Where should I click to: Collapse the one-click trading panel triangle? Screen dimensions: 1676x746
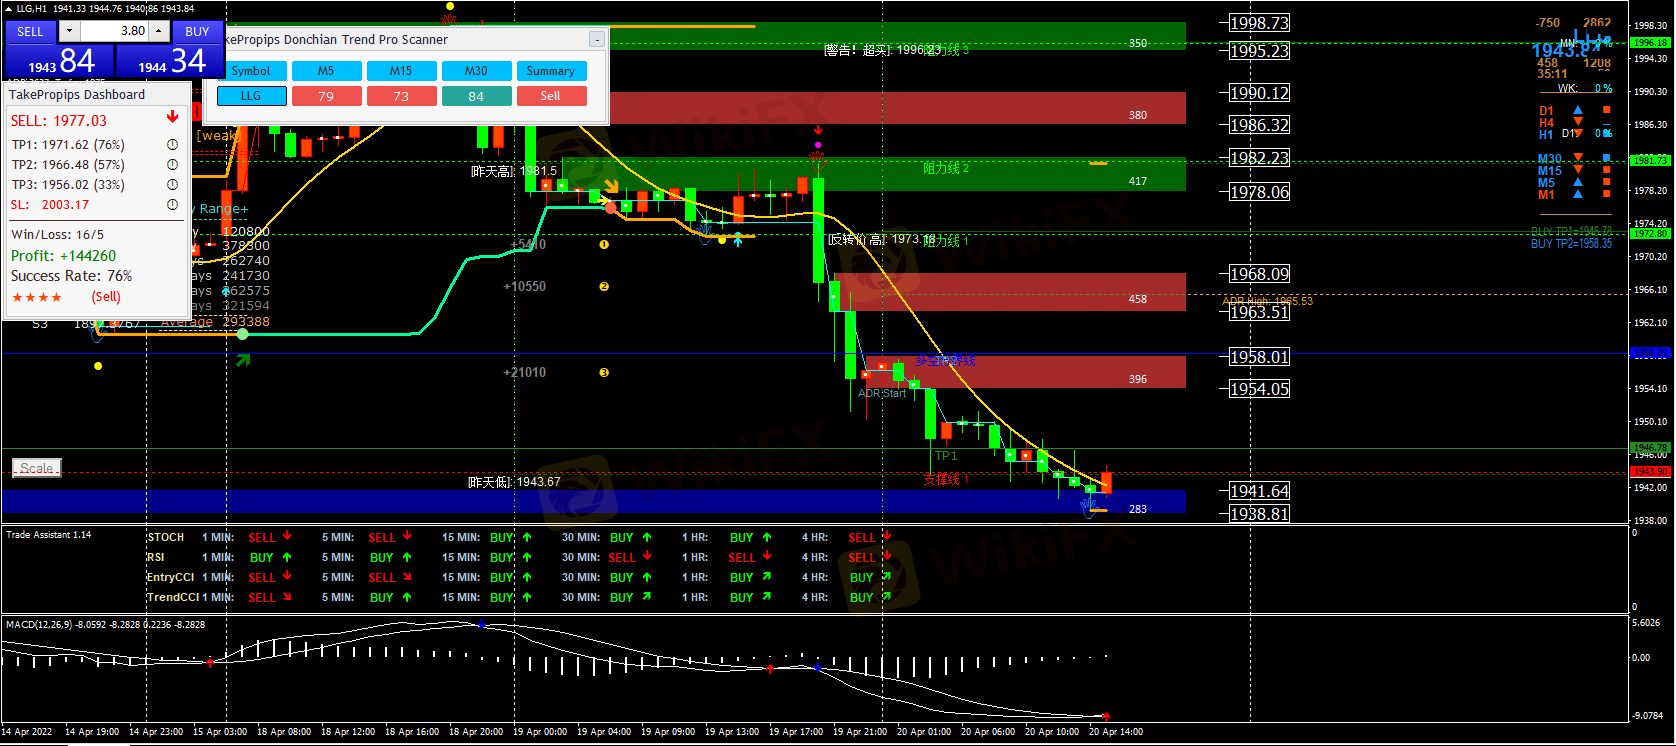(9, 8)
